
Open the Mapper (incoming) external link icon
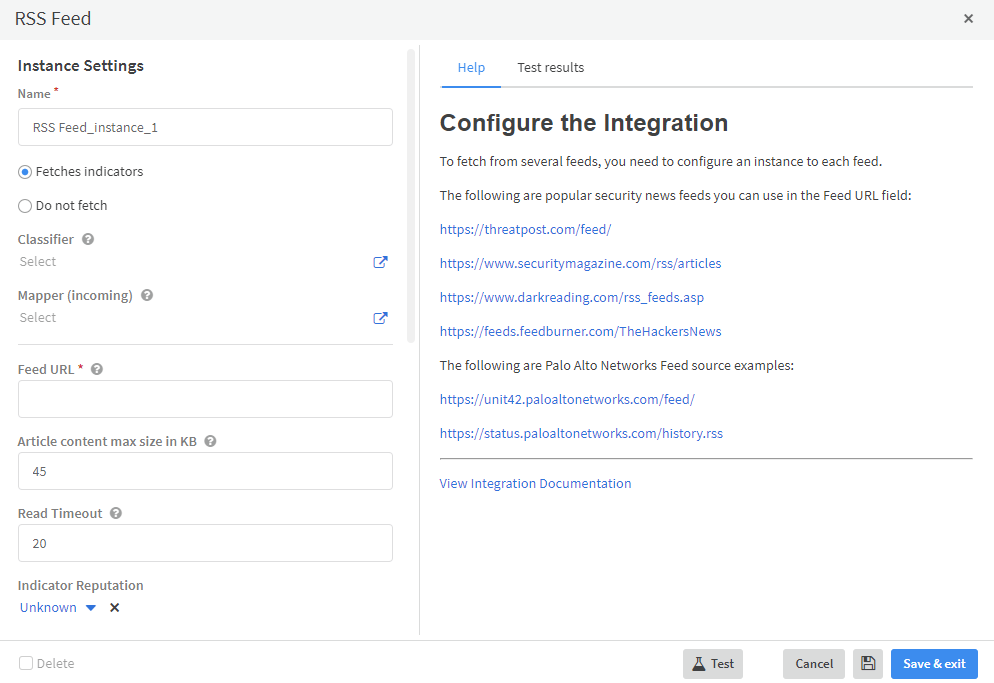click(380, 318)
